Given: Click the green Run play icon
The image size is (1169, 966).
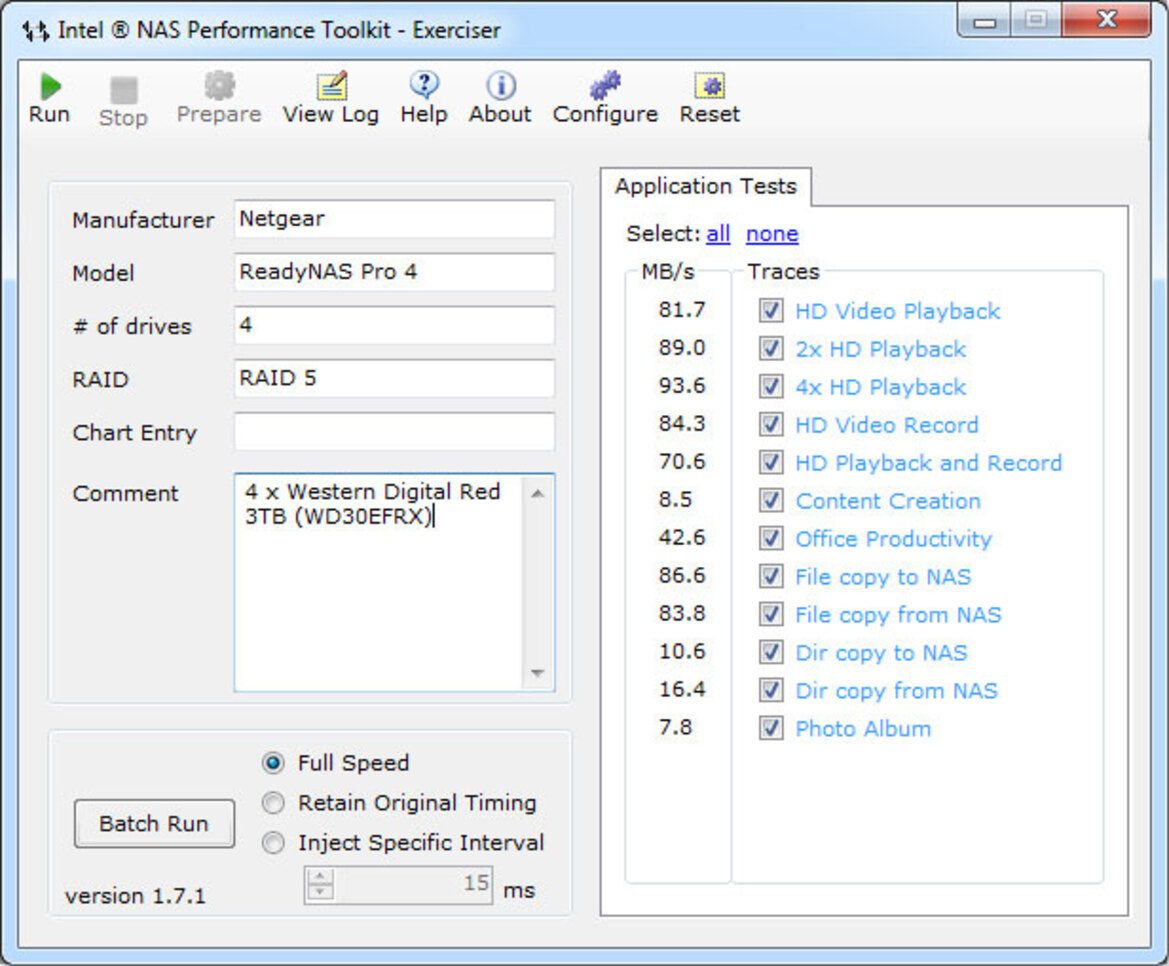Looking at the screenshot, I should pyautogui.click(x=50, y=86).
